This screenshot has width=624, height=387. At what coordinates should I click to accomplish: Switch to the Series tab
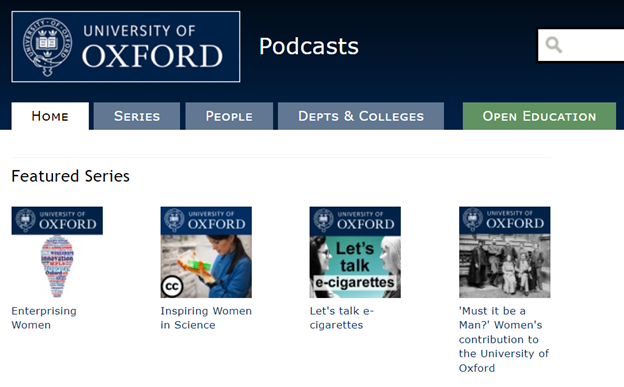coord(137,116)
